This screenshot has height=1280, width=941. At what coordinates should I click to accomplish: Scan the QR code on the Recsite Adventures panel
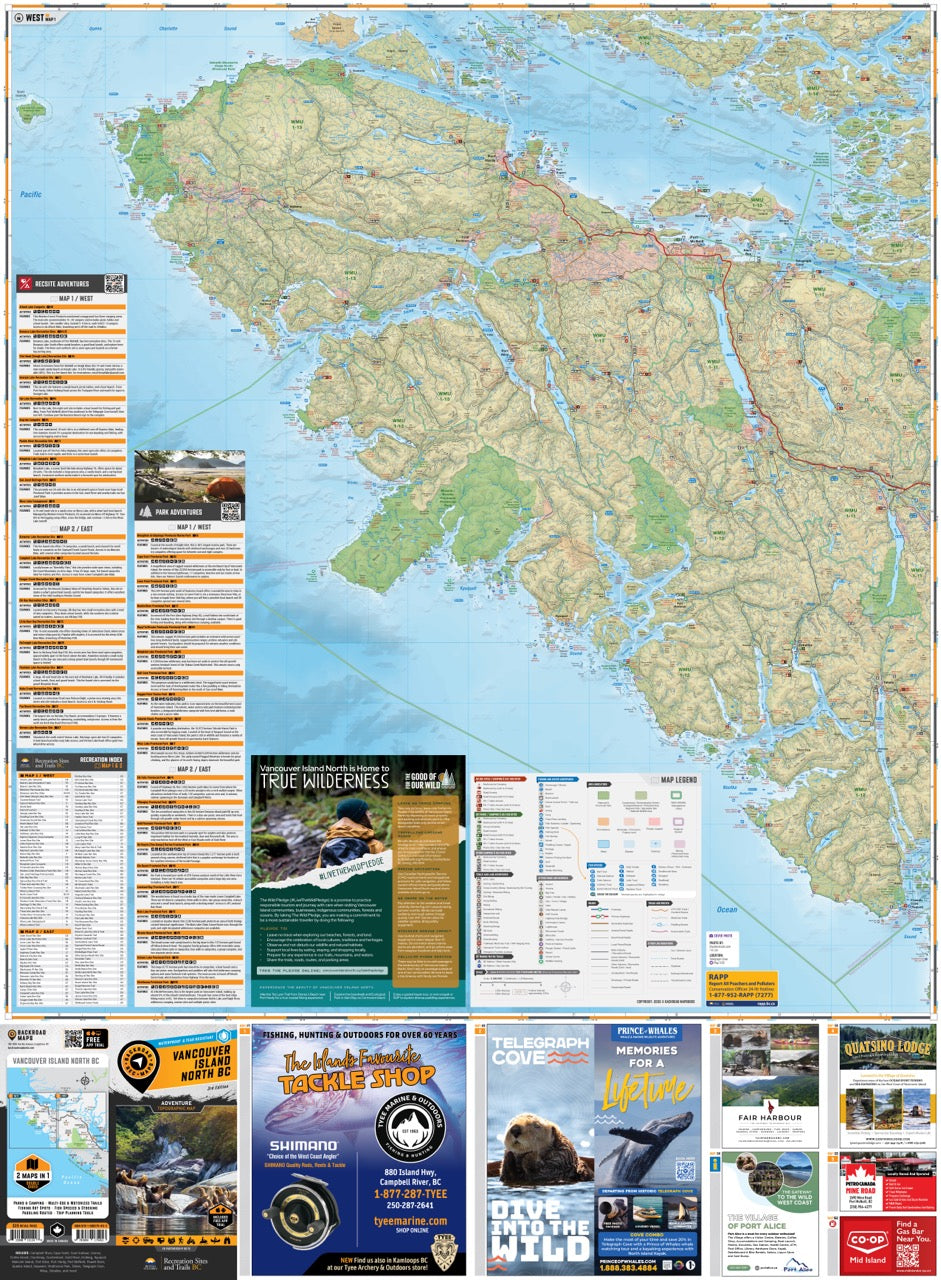[115, 283]
